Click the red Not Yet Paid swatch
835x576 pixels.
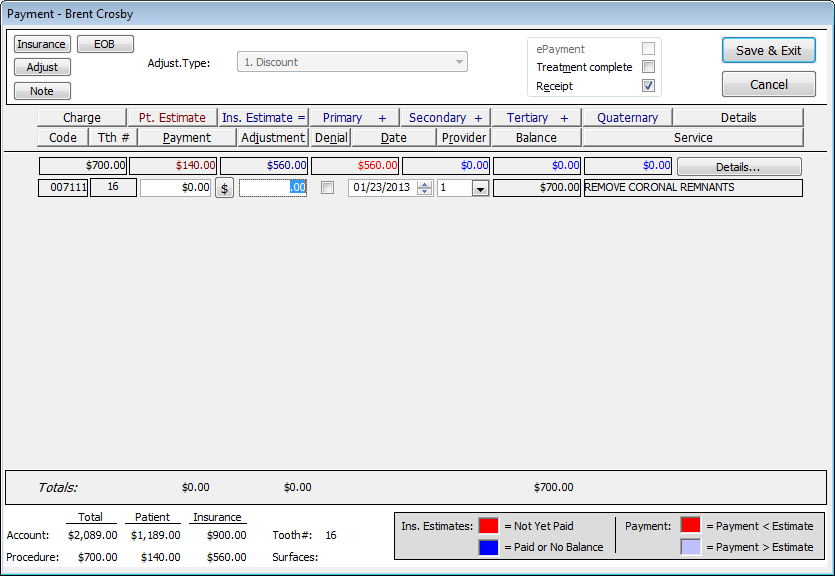(488, 525)
